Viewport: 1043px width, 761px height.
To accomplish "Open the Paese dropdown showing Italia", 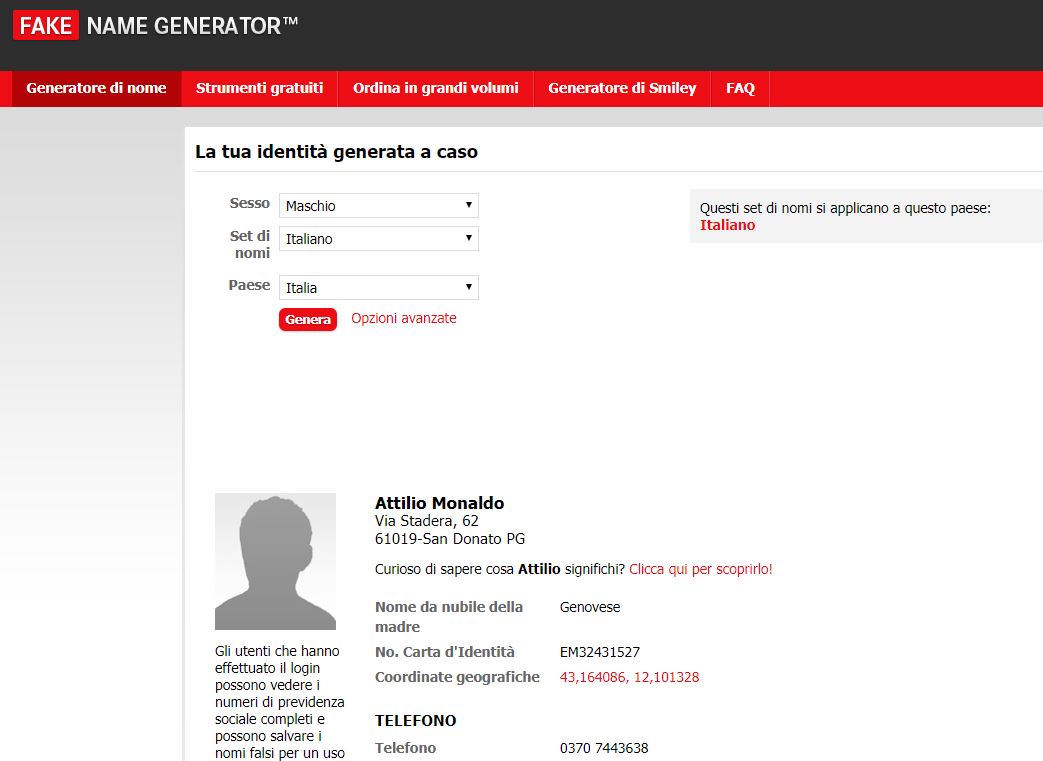I will pyautogui.click(x=378, y=288).
